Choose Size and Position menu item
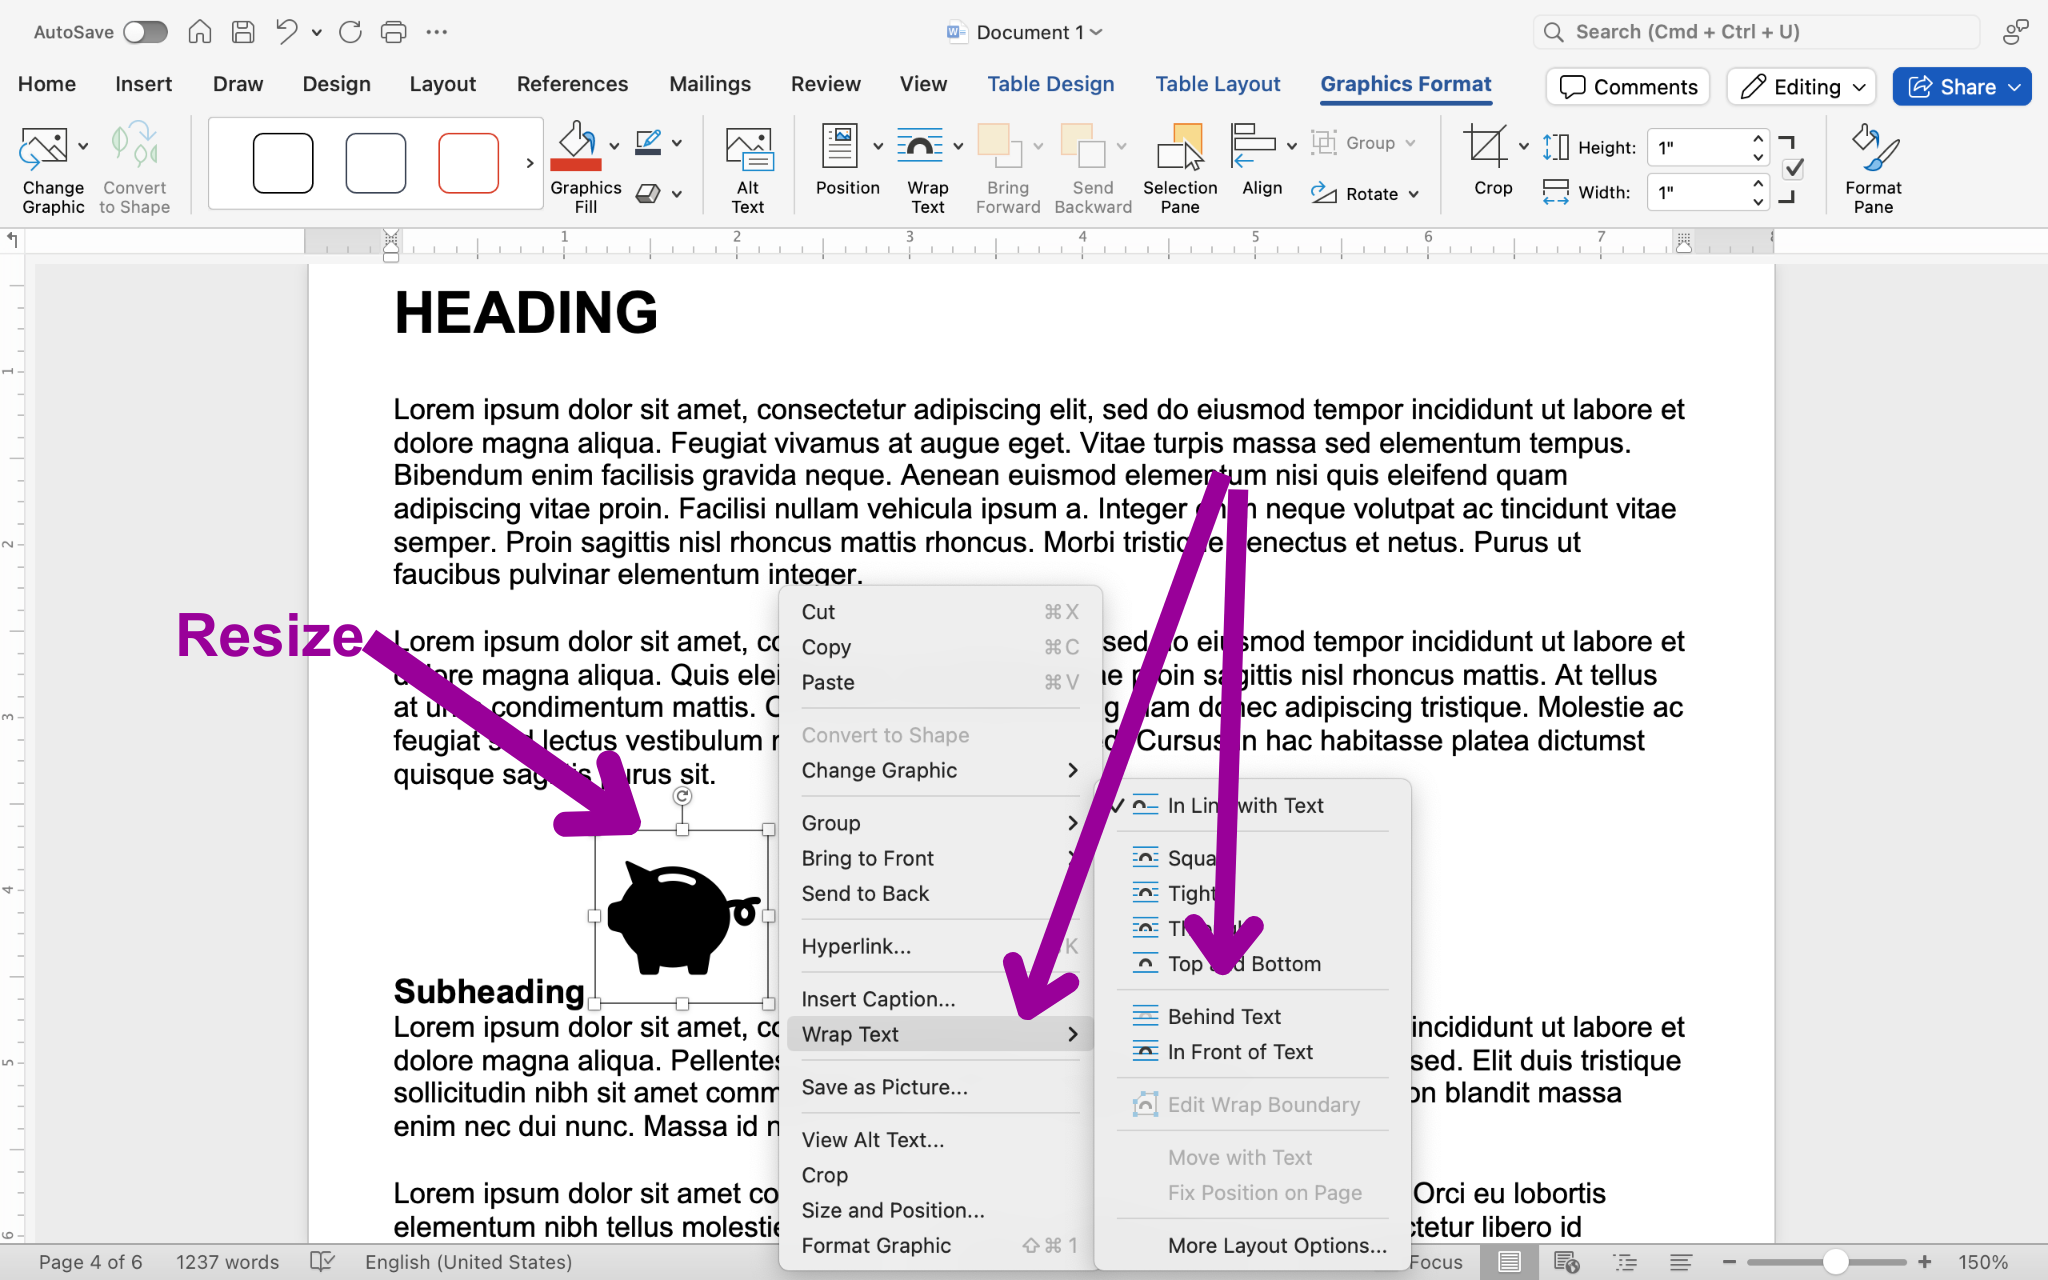The height and width of the screenshot is (1280, 2048). (x=940, y=1210)
